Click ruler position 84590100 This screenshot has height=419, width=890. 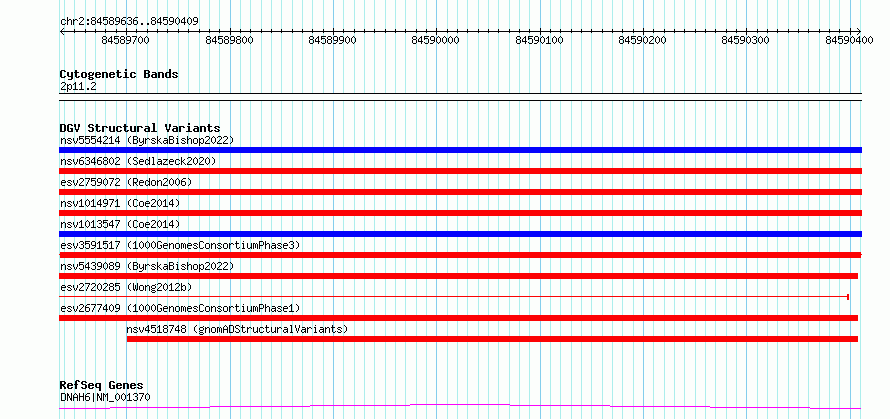[x=539, y=40]
